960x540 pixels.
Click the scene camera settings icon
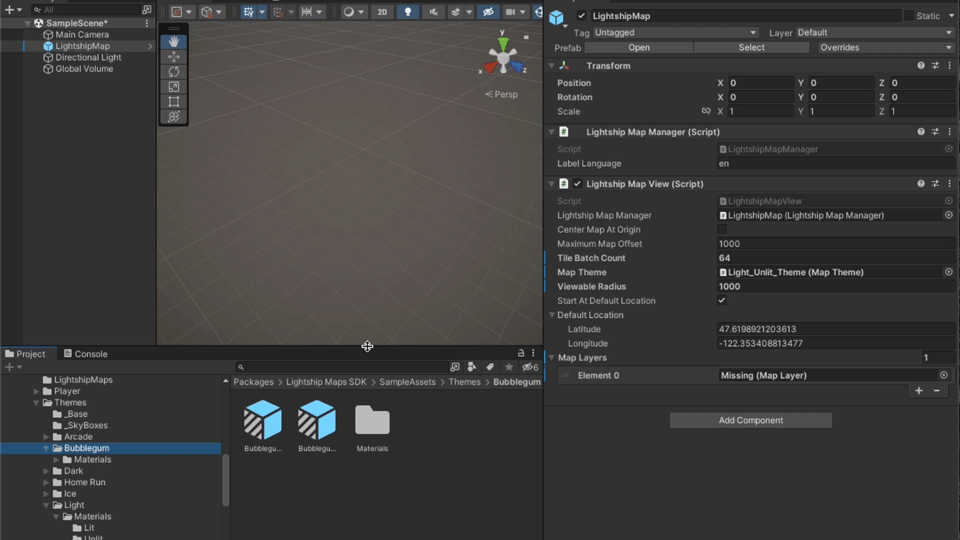(x=510, y=12)
